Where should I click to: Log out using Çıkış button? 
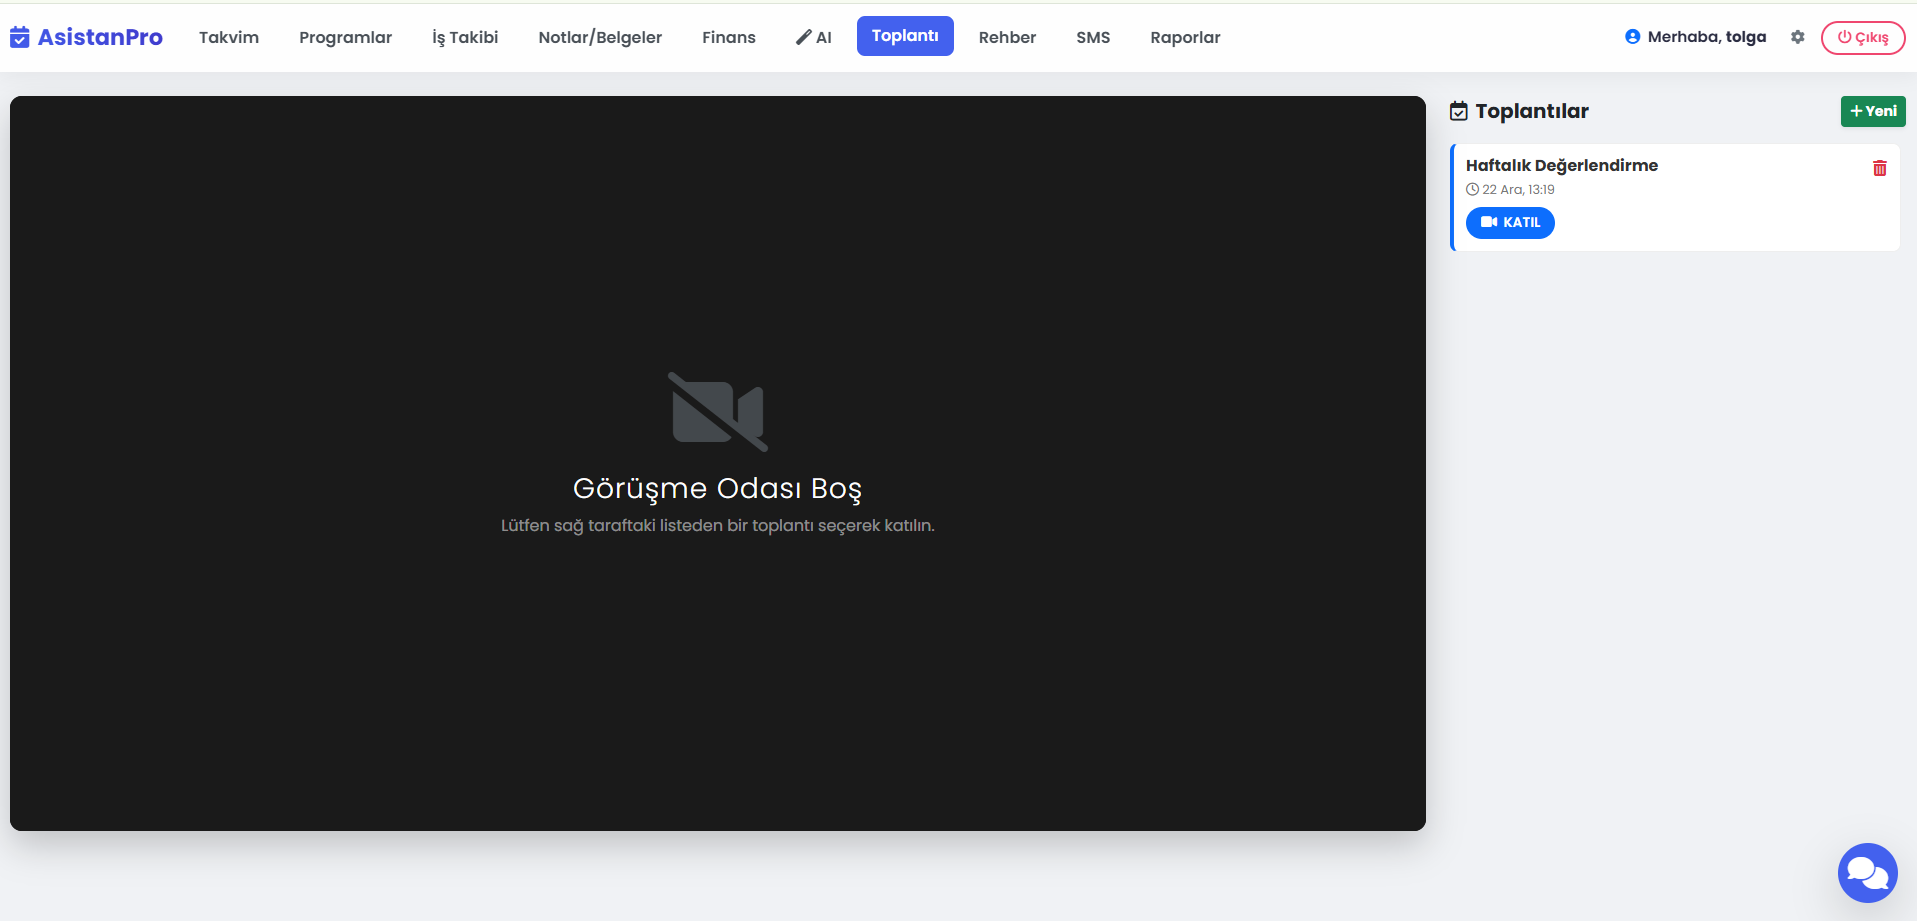click(x=1862, y=37)
